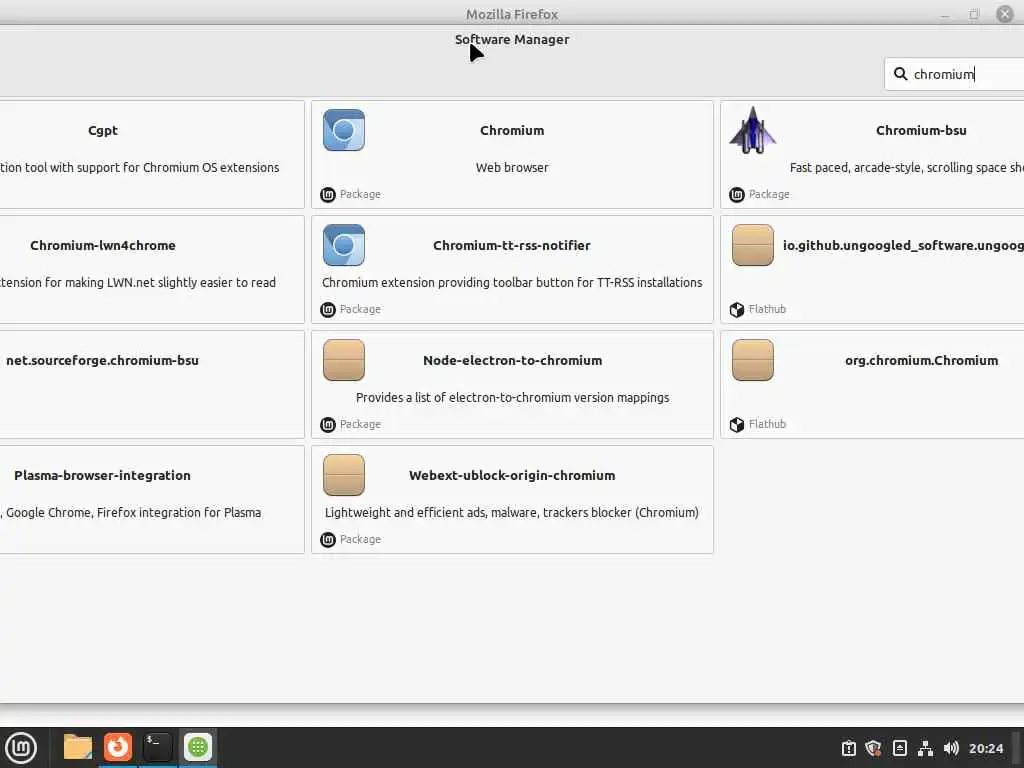
Task: Click the clock showing 20:24
Action: coord(986,748)
